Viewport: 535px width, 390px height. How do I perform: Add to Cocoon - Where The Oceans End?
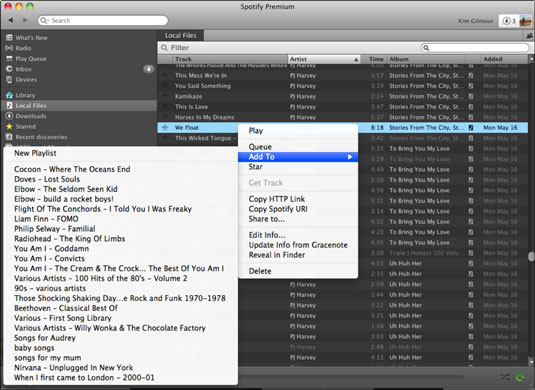coord(120,169)
